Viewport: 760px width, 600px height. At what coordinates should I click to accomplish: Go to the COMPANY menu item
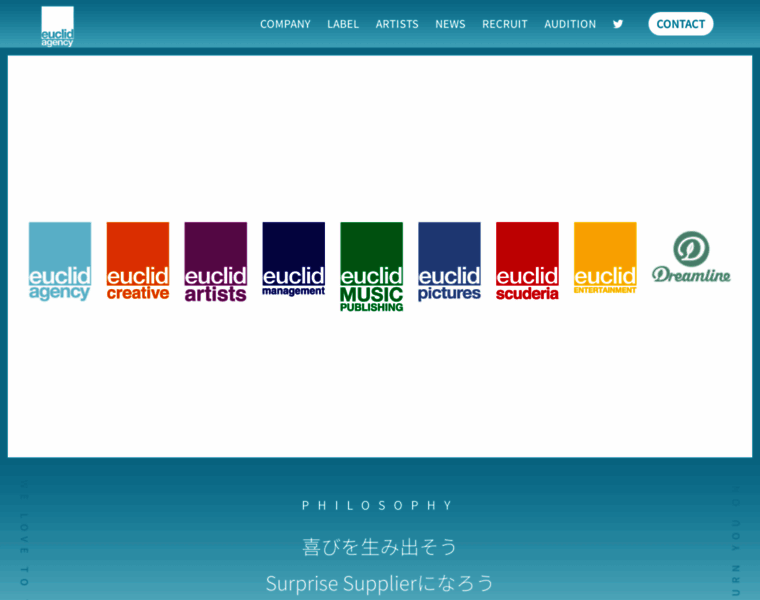coord(285,24)
